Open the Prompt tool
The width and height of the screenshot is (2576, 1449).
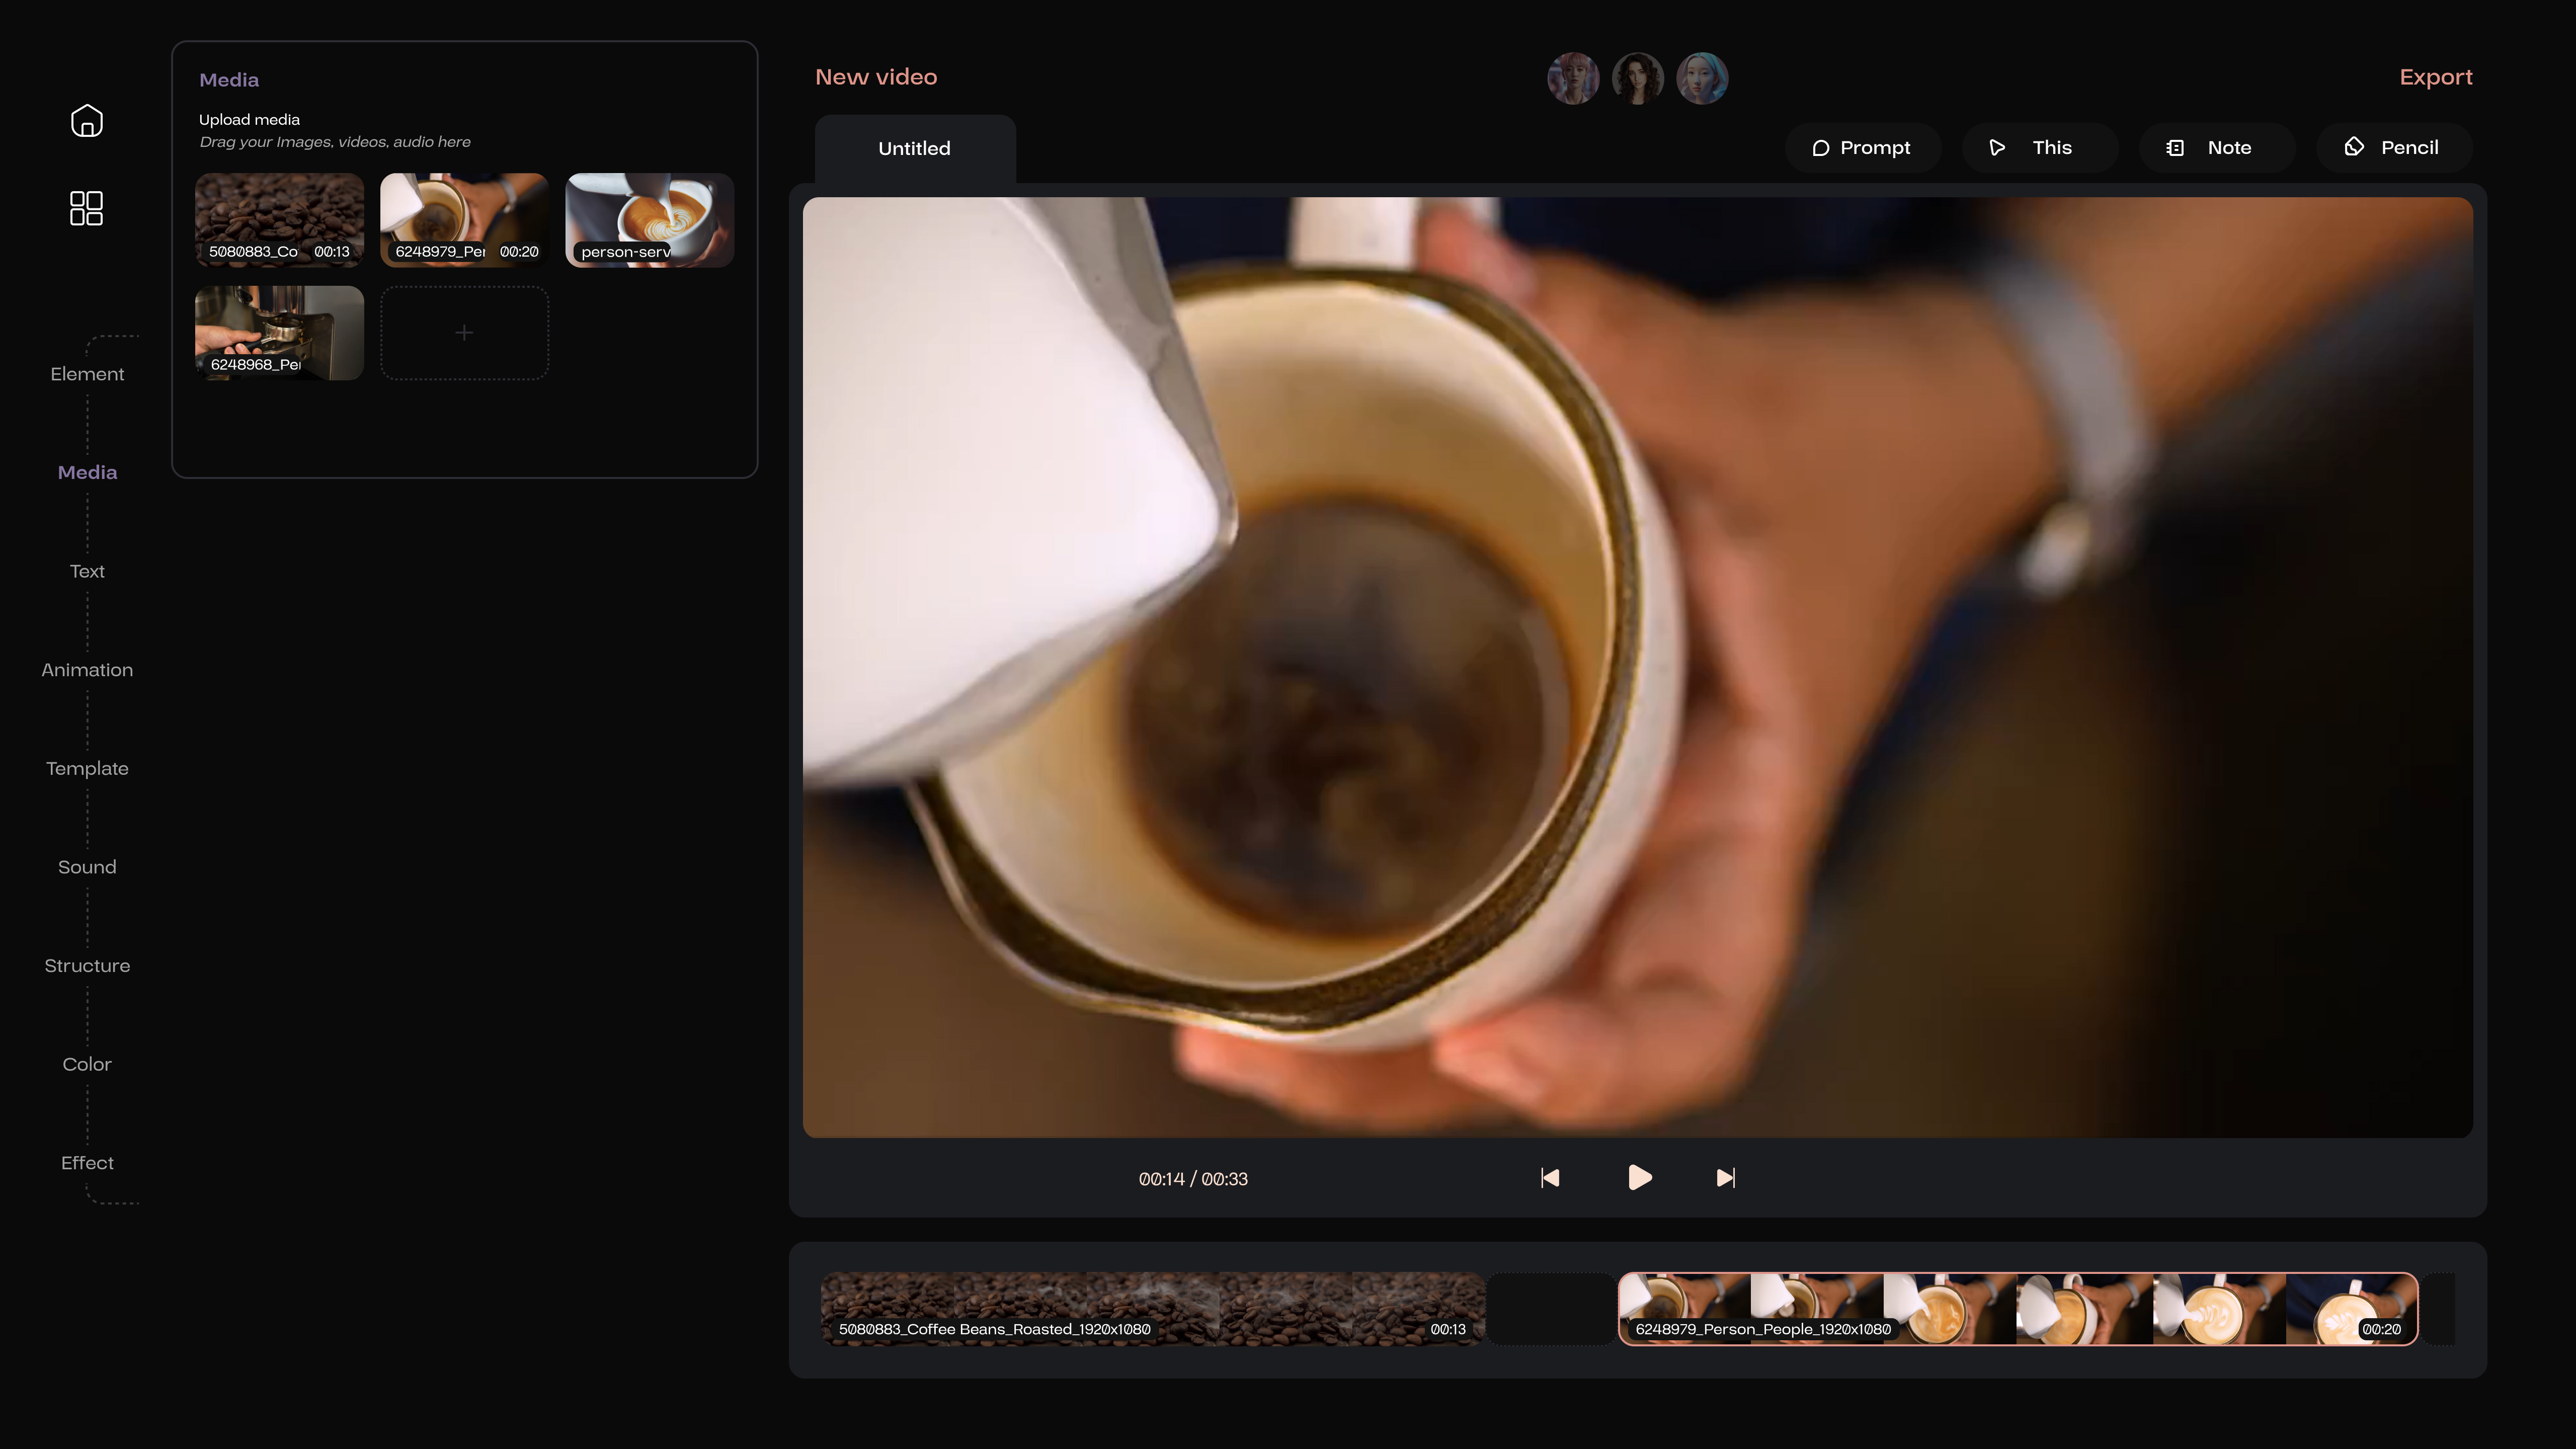tap(1862, 148)
